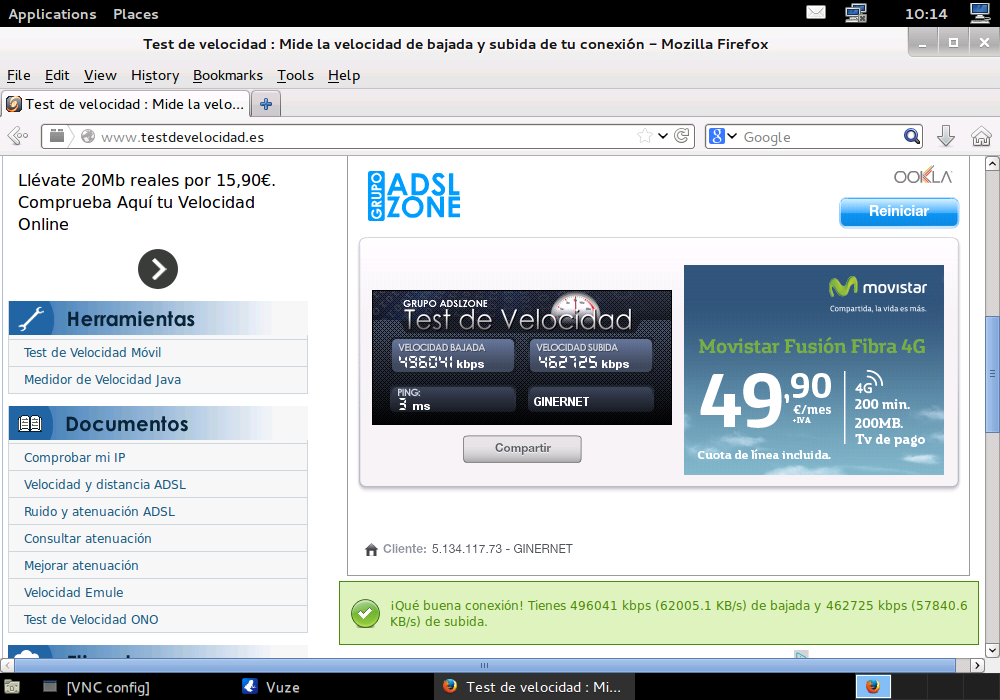Open the Bookmarks menu
1000x700 pixels.
tap(228, 75)
